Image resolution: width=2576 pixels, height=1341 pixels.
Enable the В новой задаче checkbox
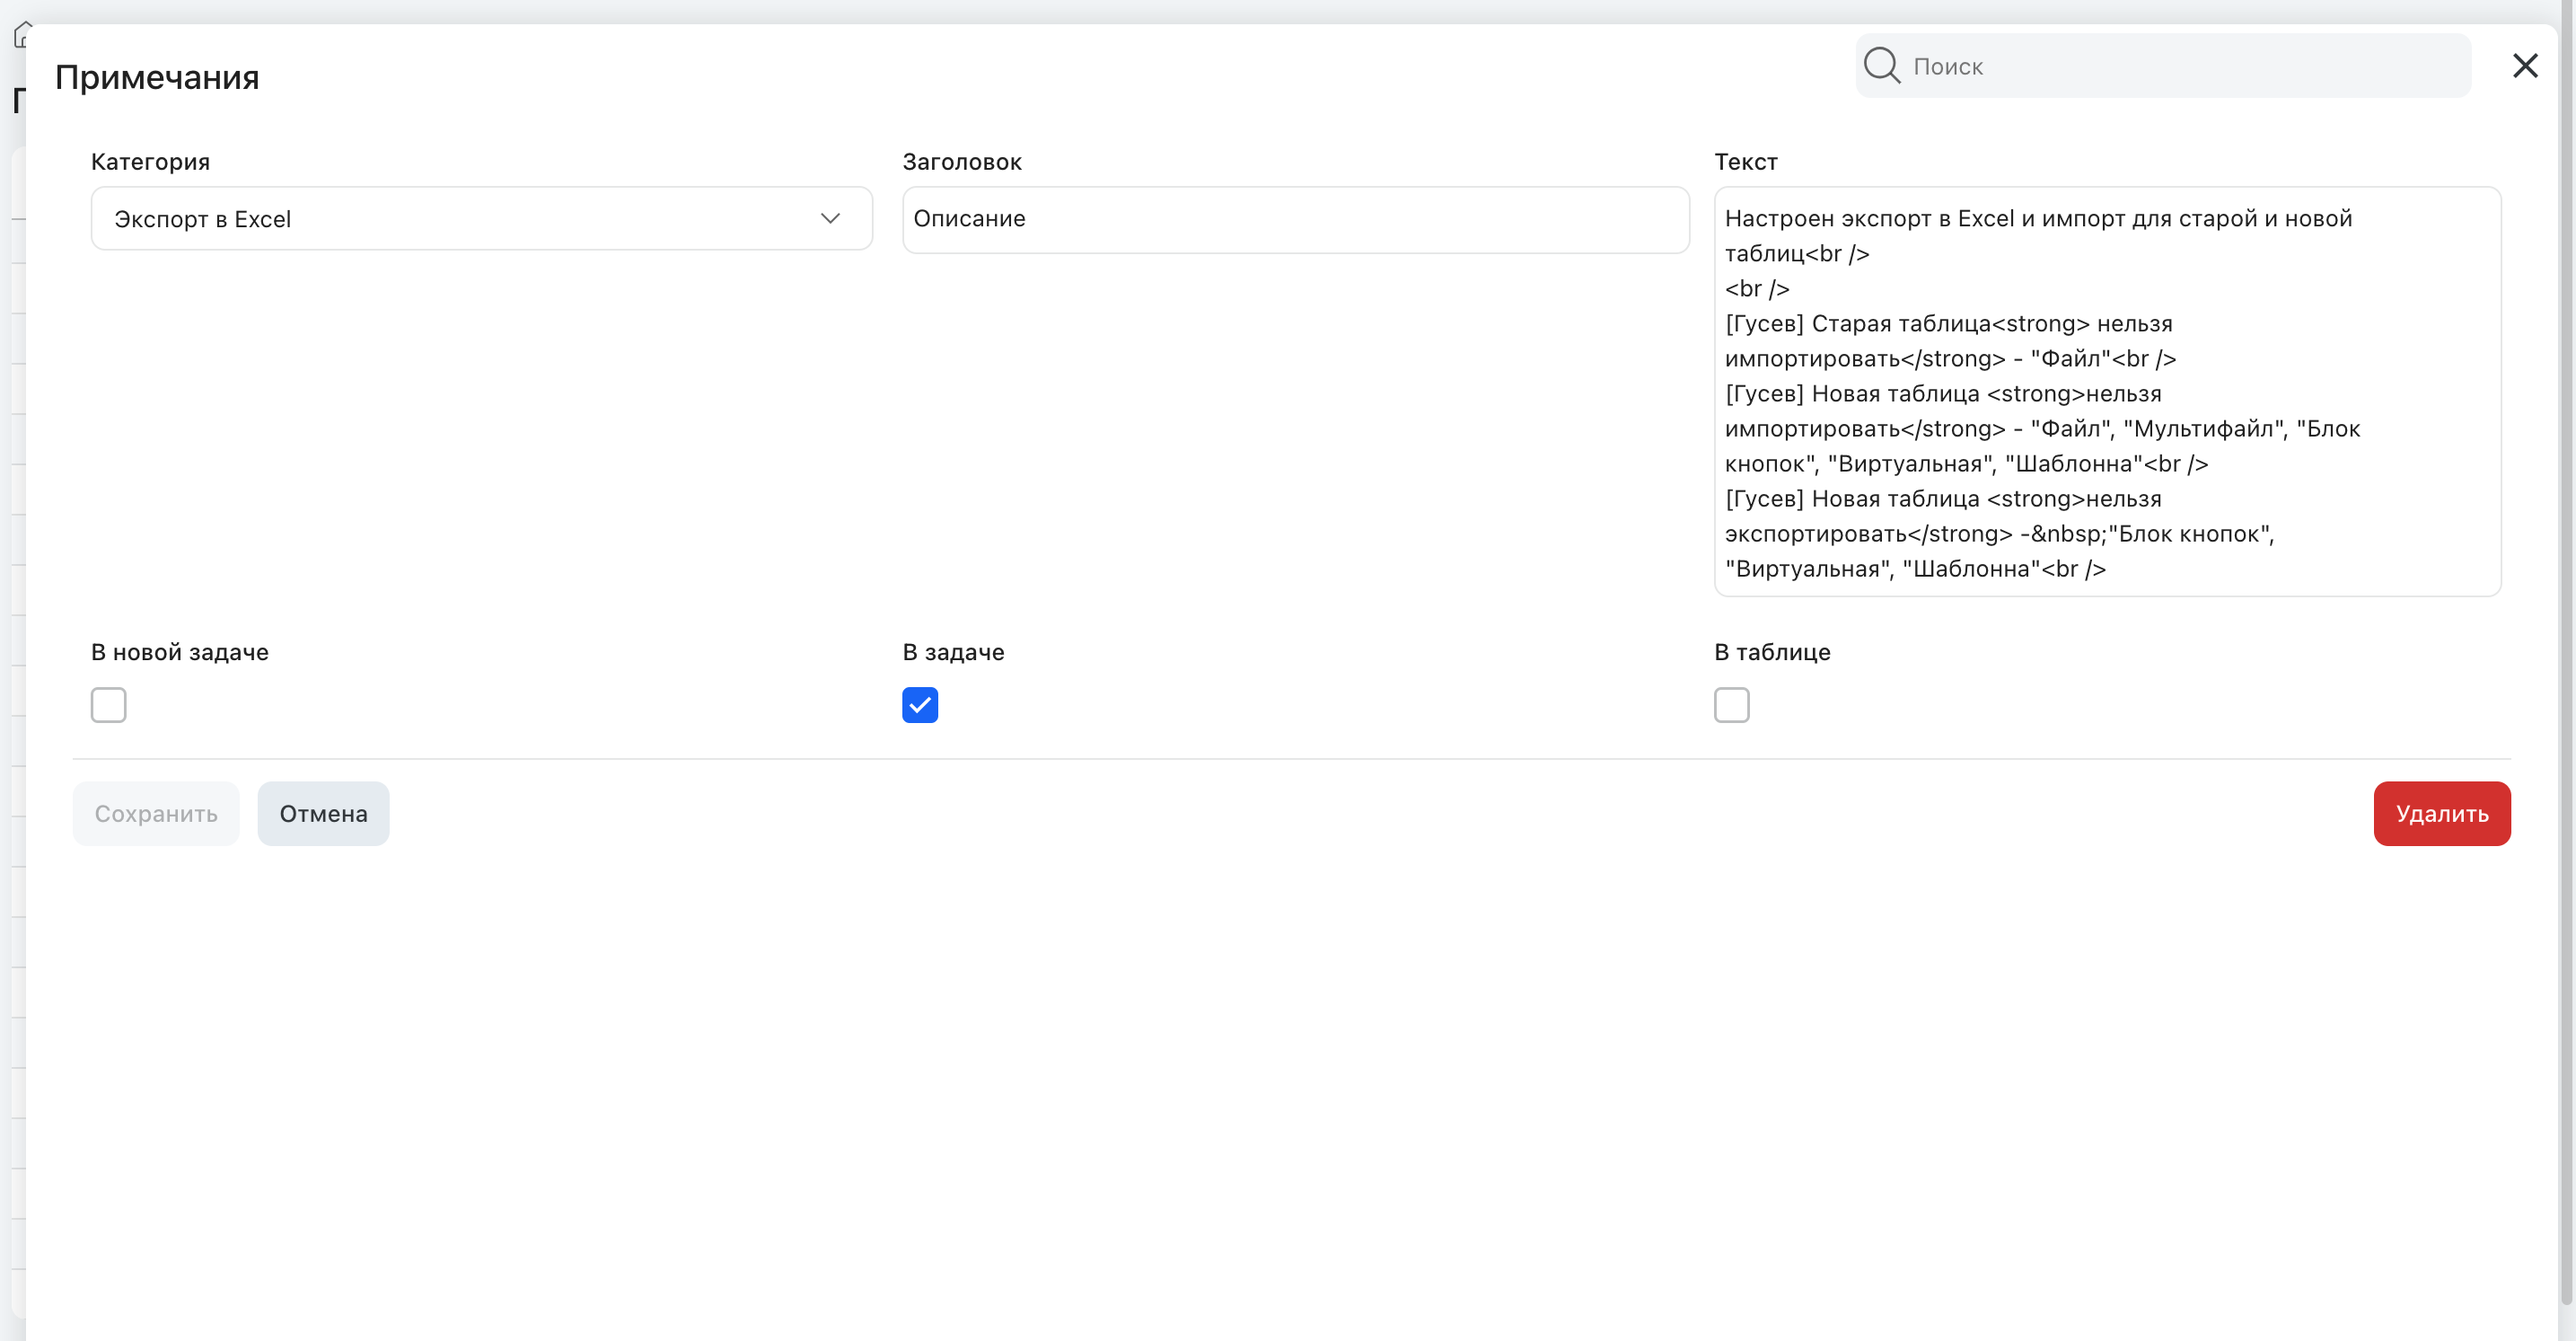pos(109,705)
